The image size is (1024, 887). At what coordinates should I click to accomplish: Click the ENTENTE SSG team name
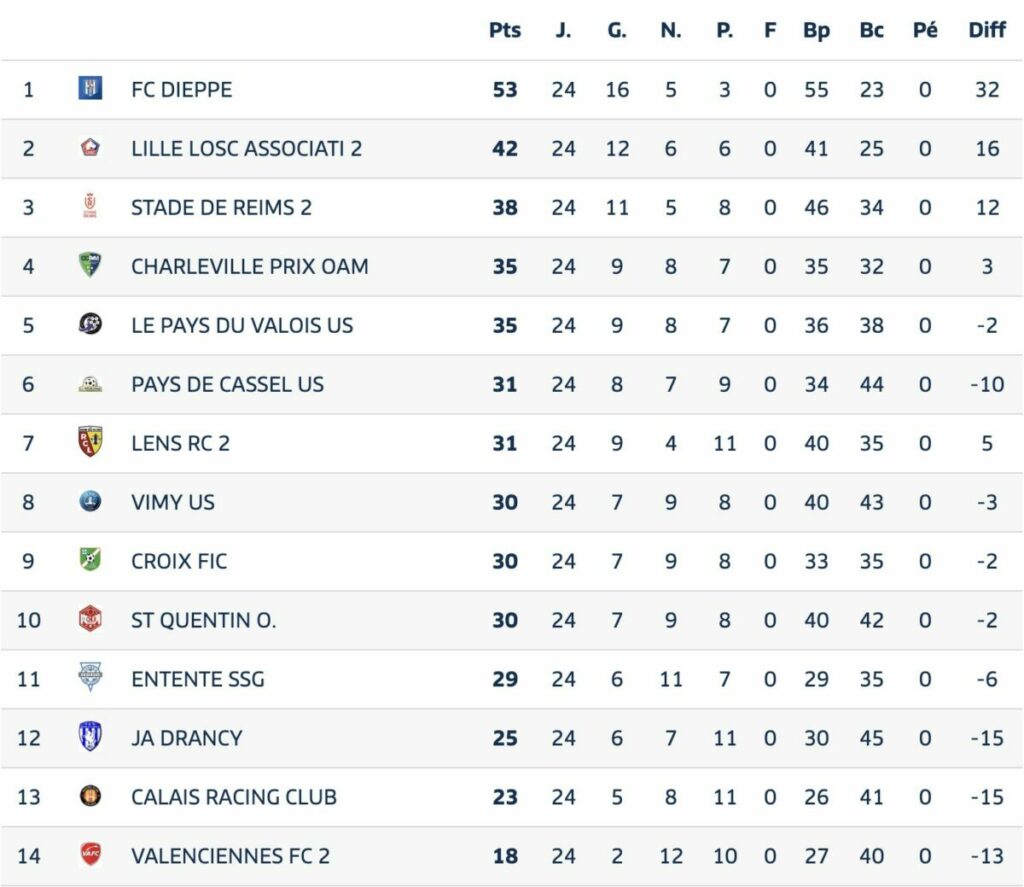198,679
